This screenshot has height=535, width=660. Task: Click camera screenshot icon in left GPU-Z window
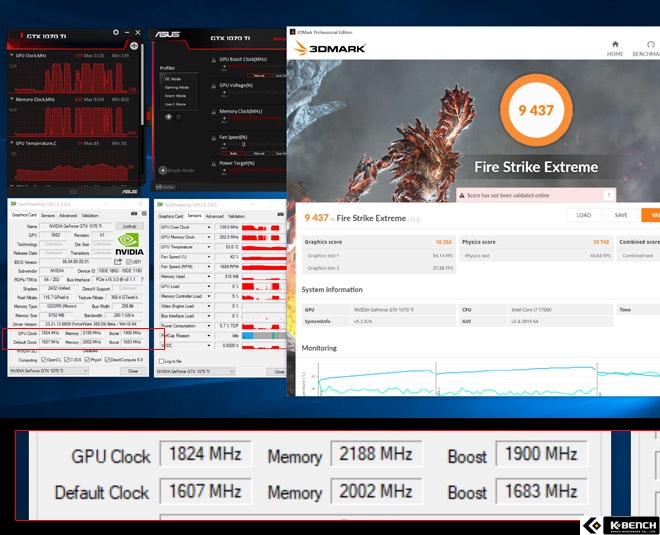134,214
